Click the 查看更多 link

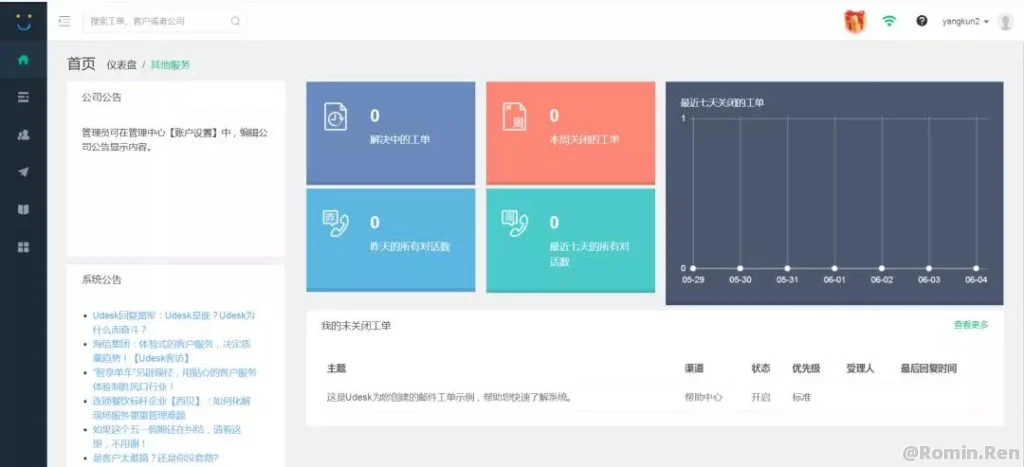click(x=970, y=325)
